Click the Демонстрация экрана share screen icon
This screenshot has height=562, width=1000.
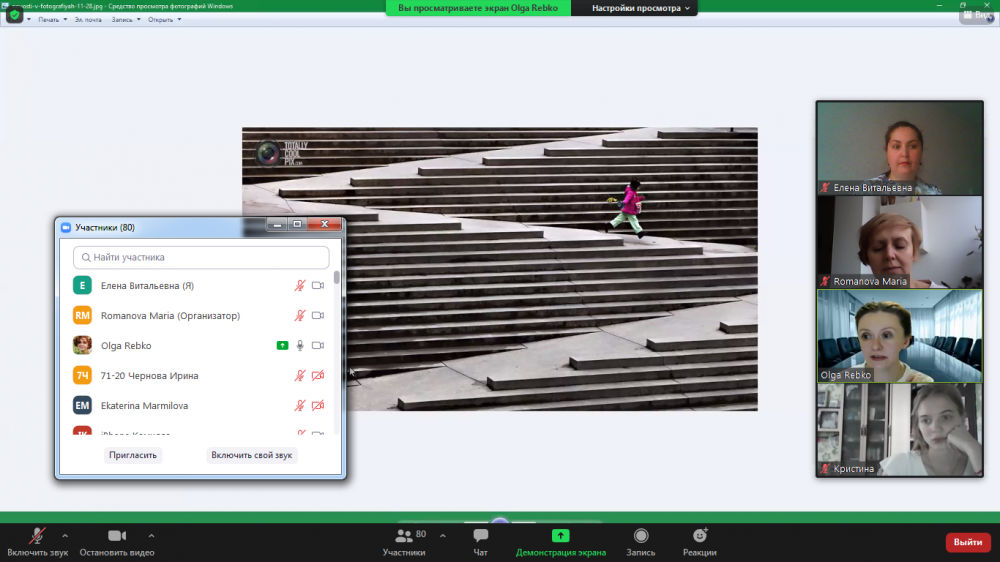(x=560, y=536)
